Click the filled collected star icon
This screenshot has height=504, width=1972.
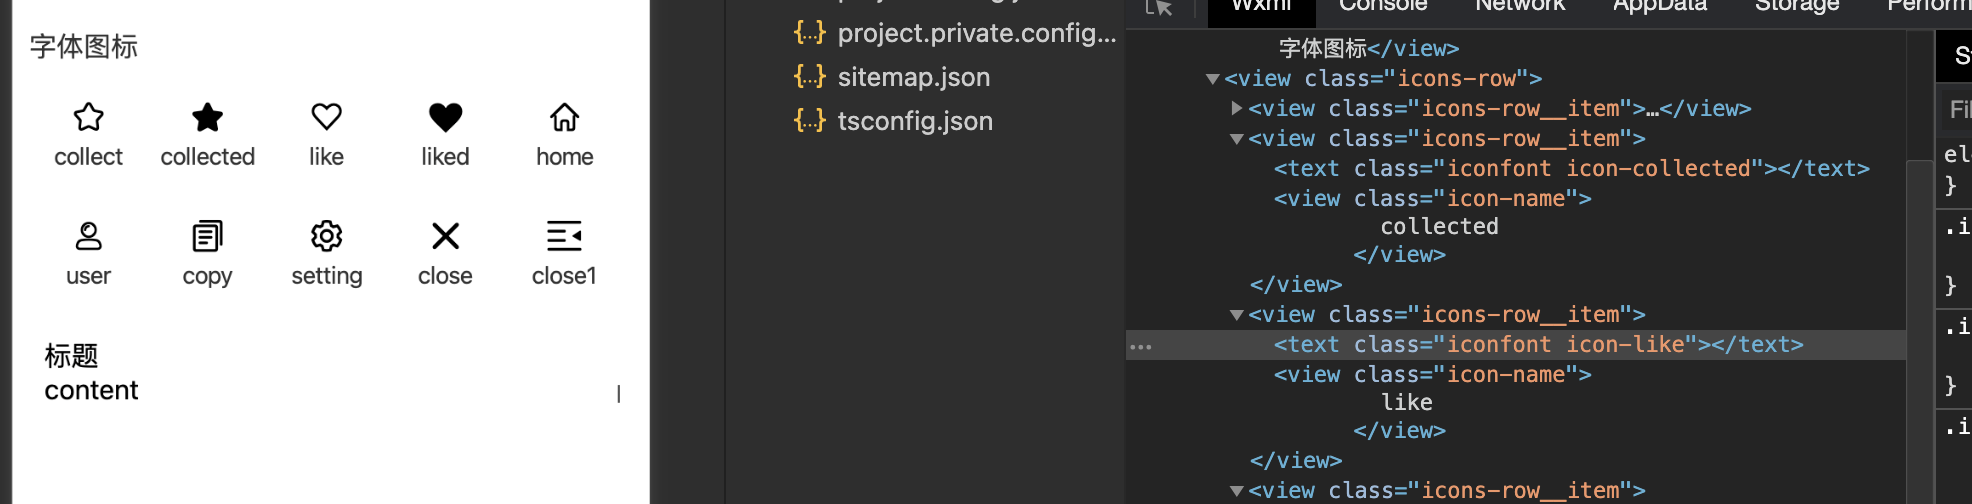coord(207,117)
